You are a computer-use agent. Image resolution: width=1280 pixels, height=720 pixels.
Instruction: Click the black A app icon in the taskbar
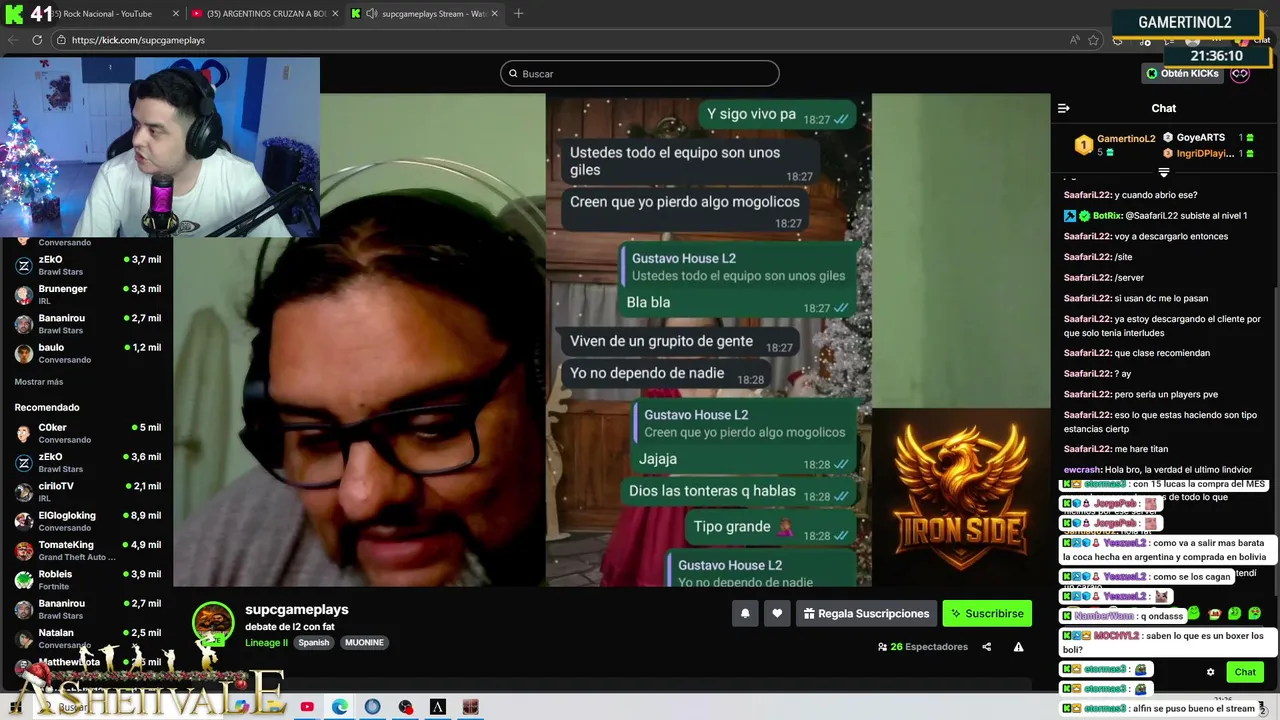(x=437, y=707)
